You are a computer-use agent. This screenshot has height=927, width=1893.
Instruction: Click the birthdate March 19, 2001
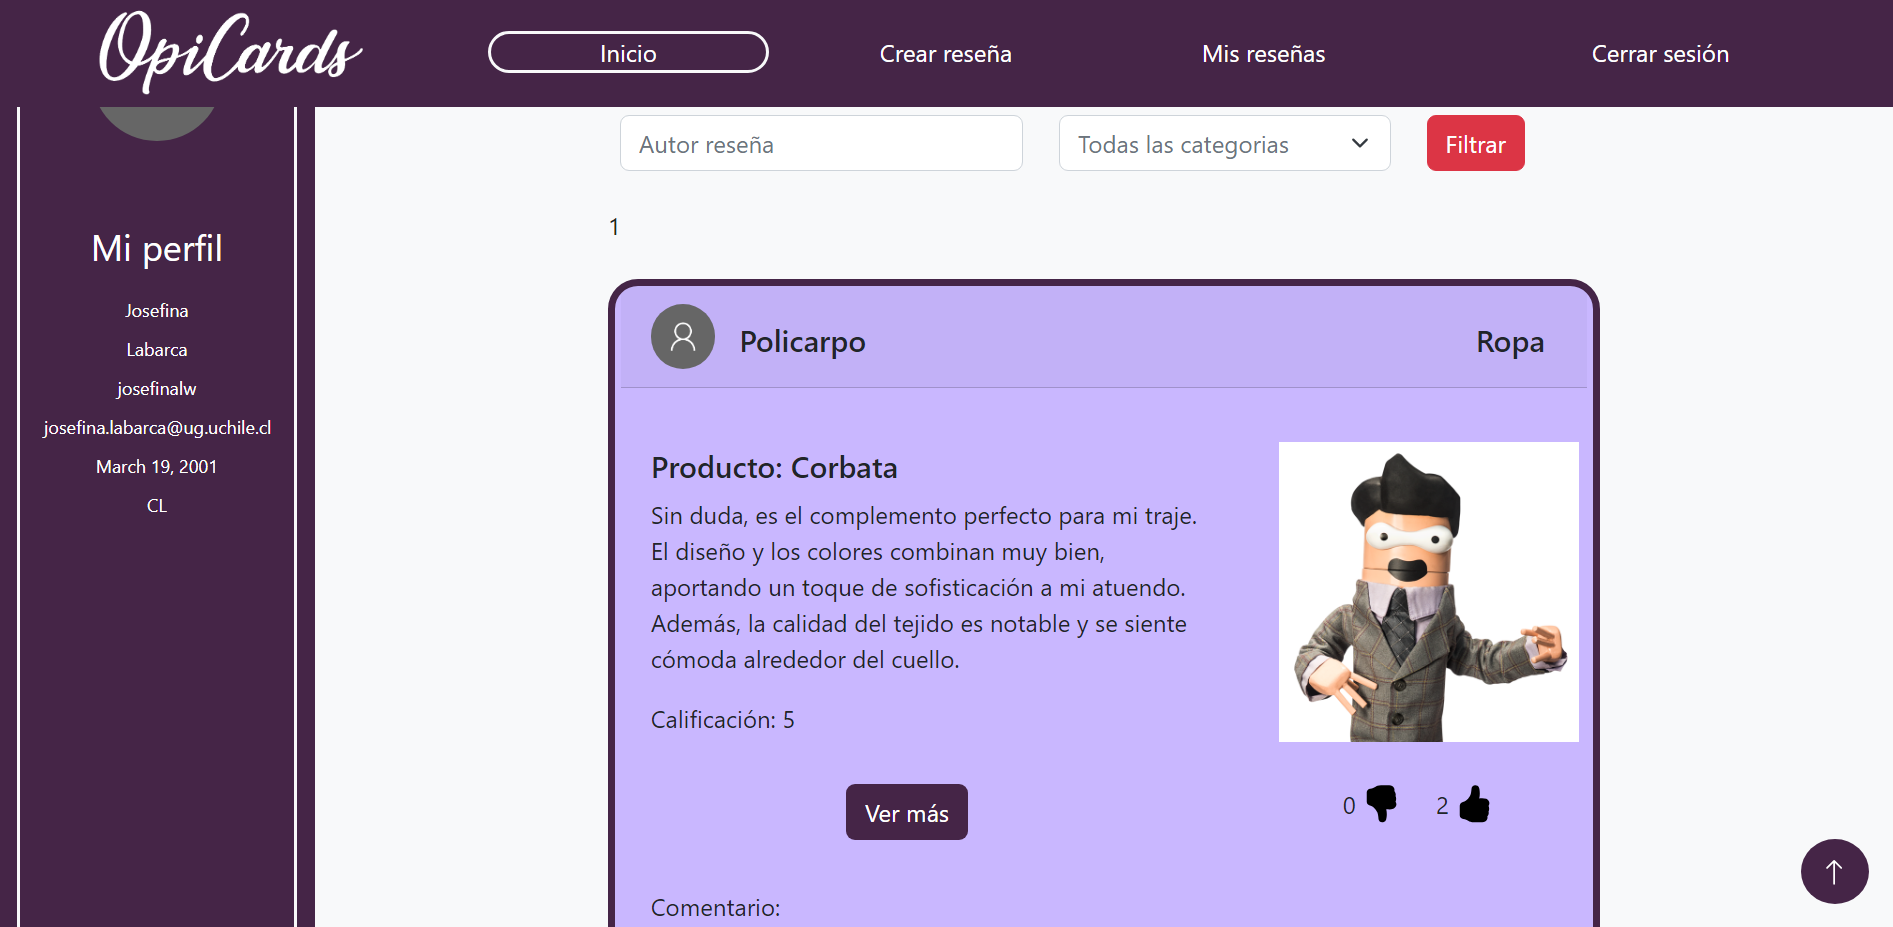coord(157,467)
